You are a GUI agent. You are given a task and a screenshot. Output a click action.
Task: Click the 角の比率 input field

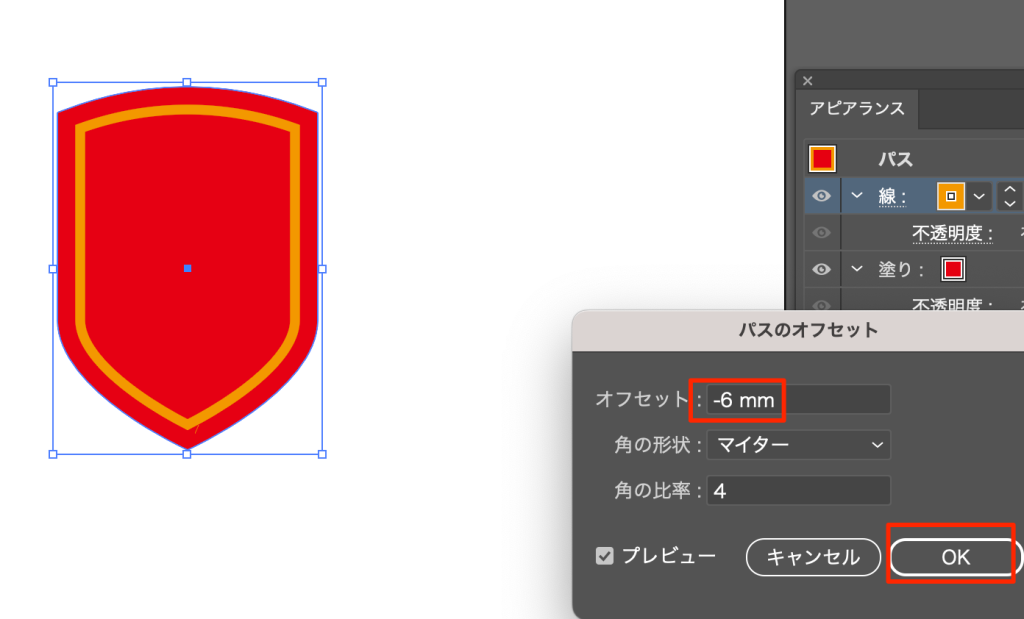point(798,491)
